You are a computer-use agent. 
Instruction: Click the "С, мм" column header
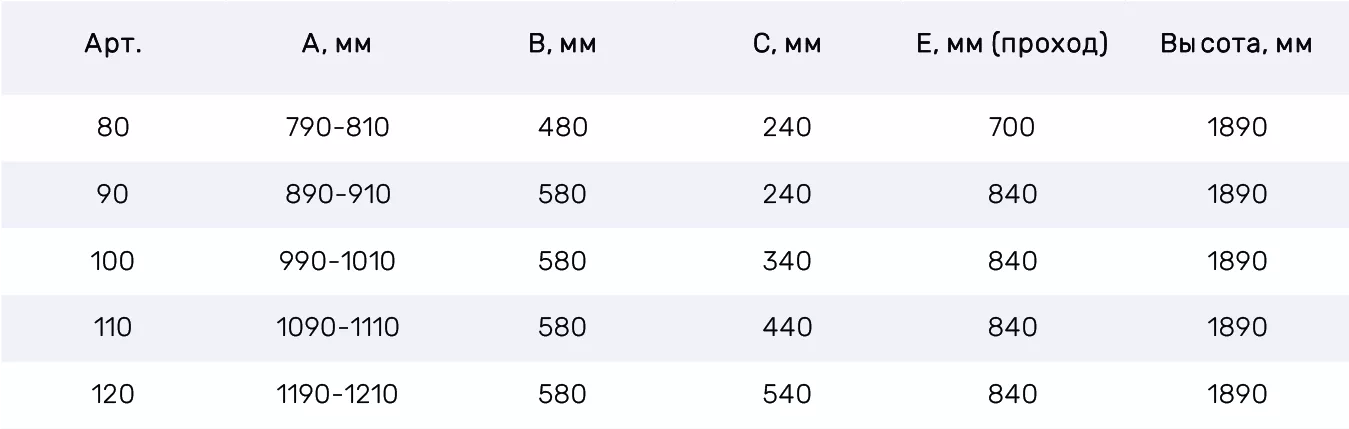click(x=787, y=45)
